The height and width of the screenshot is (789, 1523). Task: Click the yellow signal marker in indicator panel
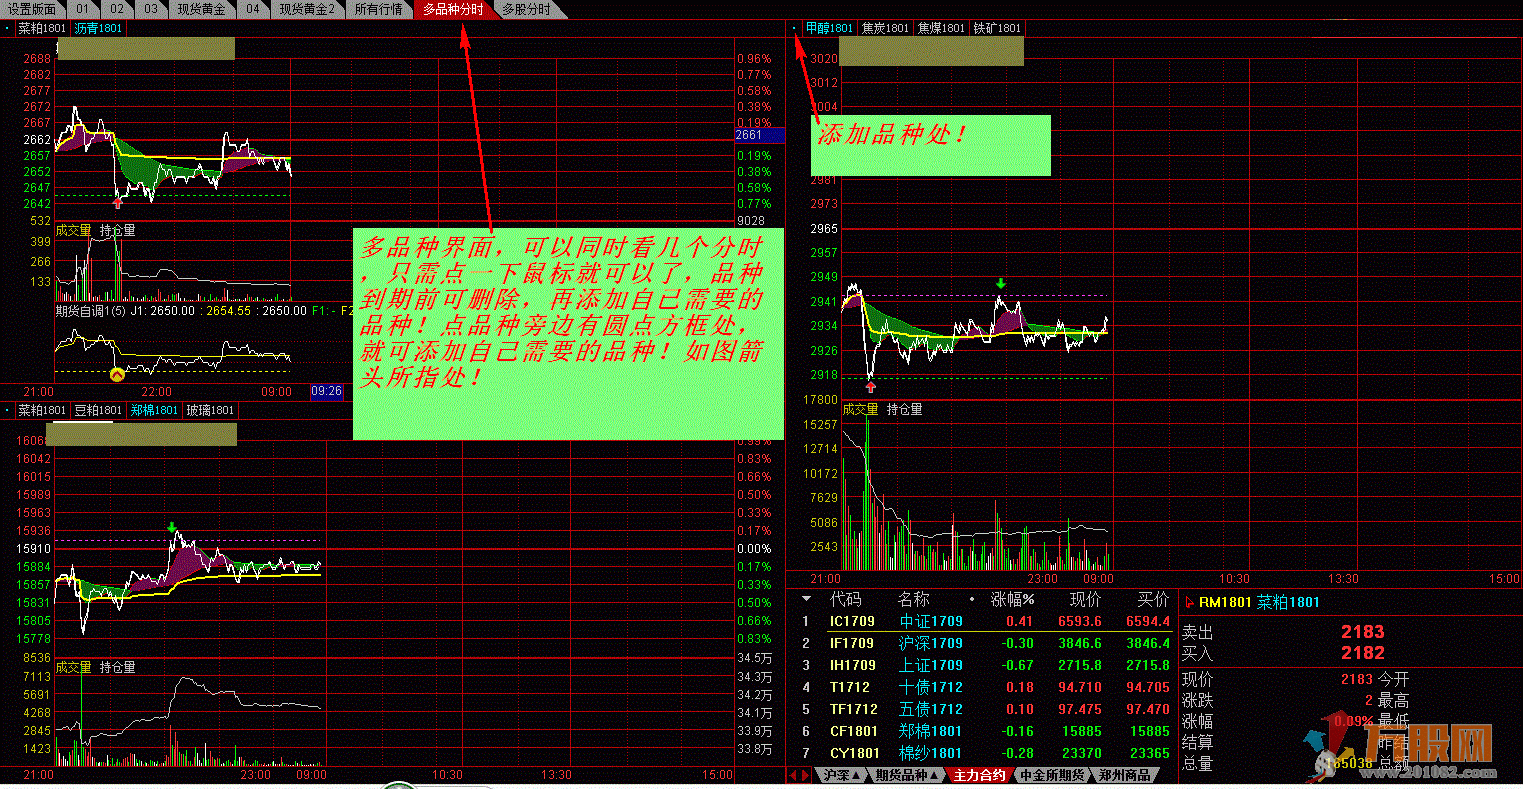tap(116, 375)
